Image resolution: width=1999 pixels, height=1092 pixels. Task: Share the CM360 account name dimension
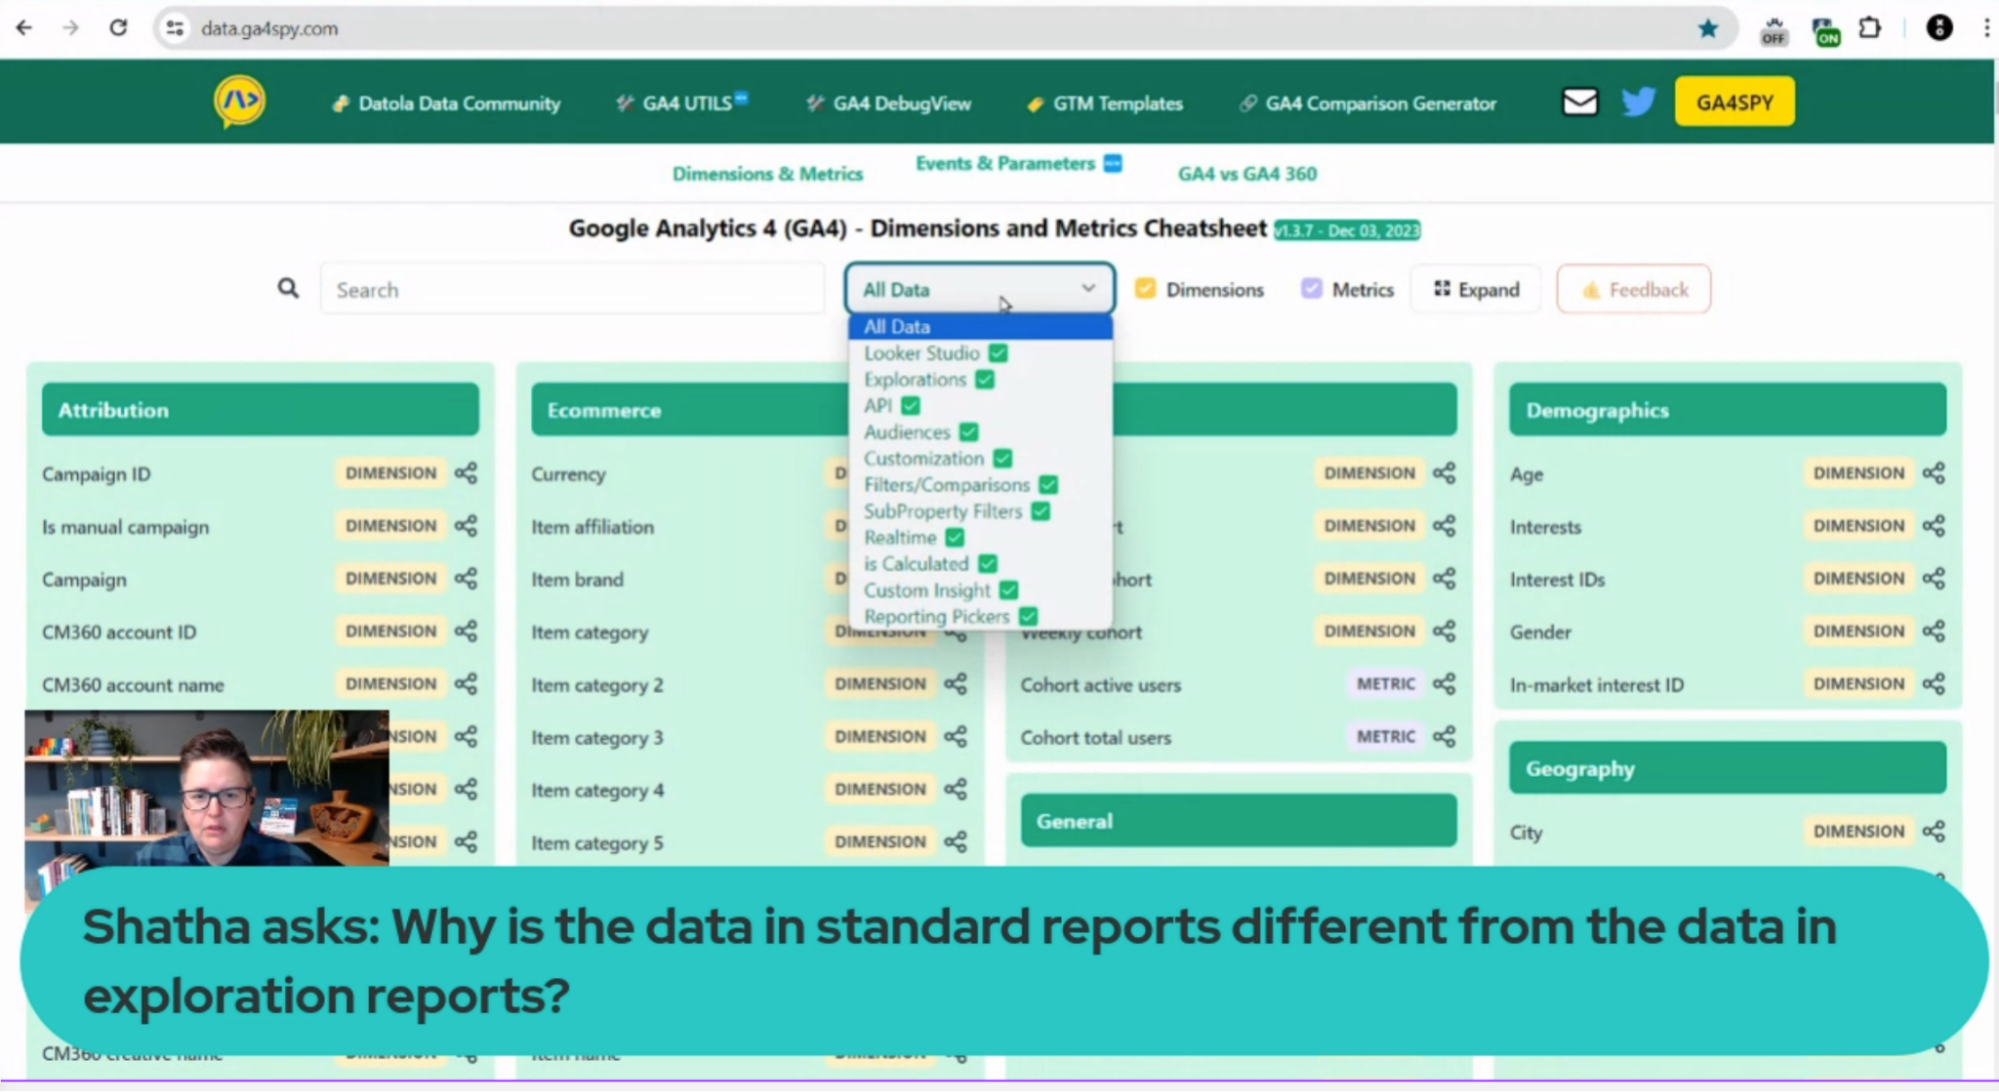pyautogui.click(x=466, y=684)
